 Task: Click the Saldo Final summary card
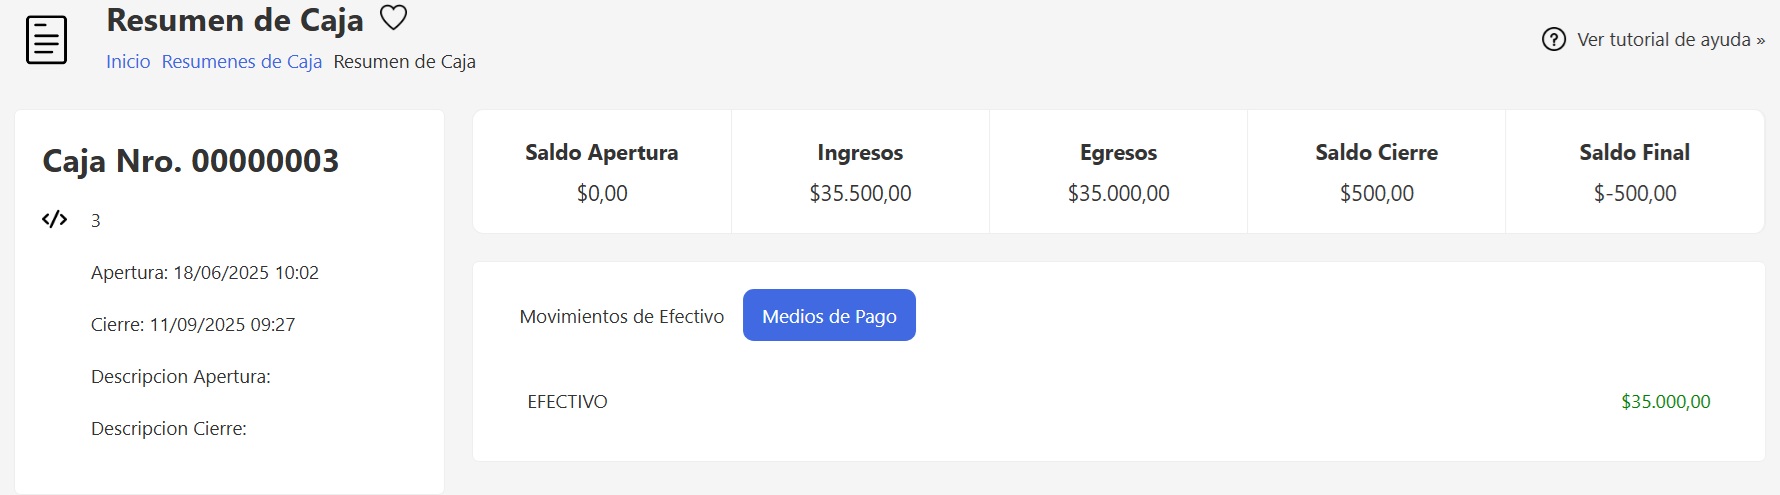[x=1634, y=172]
